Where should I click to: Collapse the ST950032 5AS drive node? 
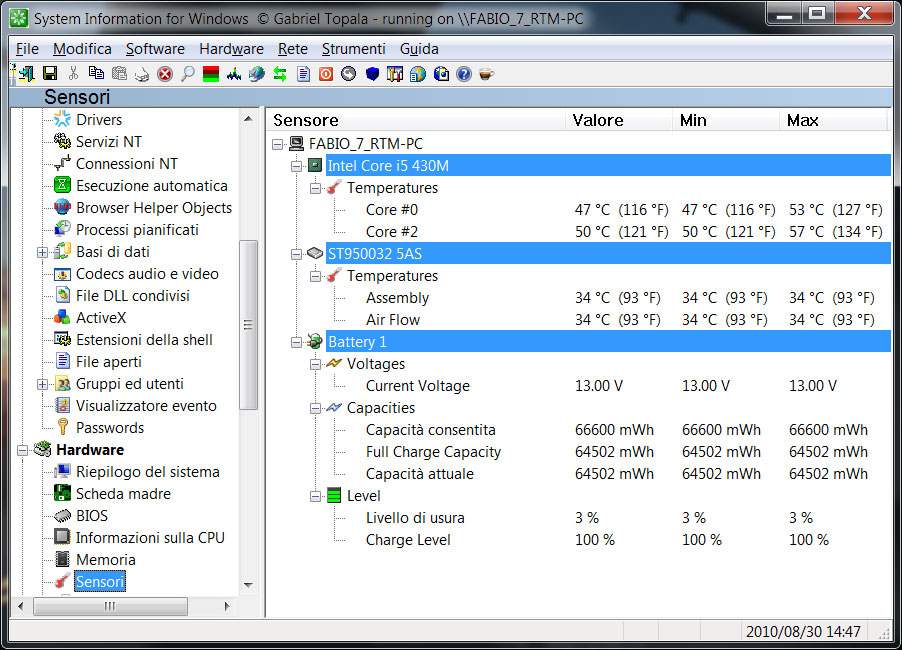tap(296, 254)
